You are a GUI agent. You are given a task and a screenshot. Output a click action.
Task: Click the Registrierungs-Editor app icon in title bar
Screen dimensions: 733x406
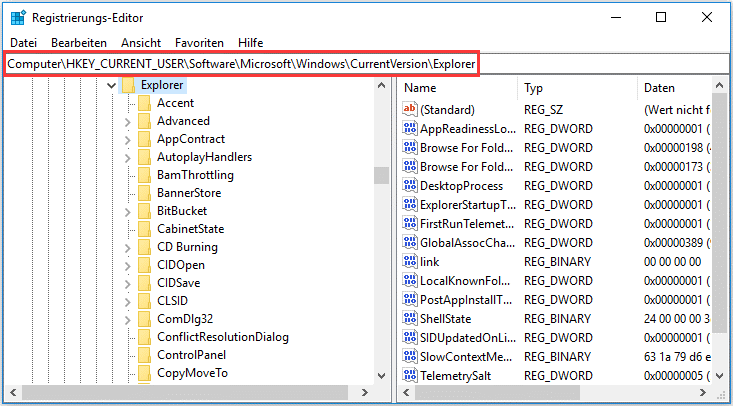[18, 18]
